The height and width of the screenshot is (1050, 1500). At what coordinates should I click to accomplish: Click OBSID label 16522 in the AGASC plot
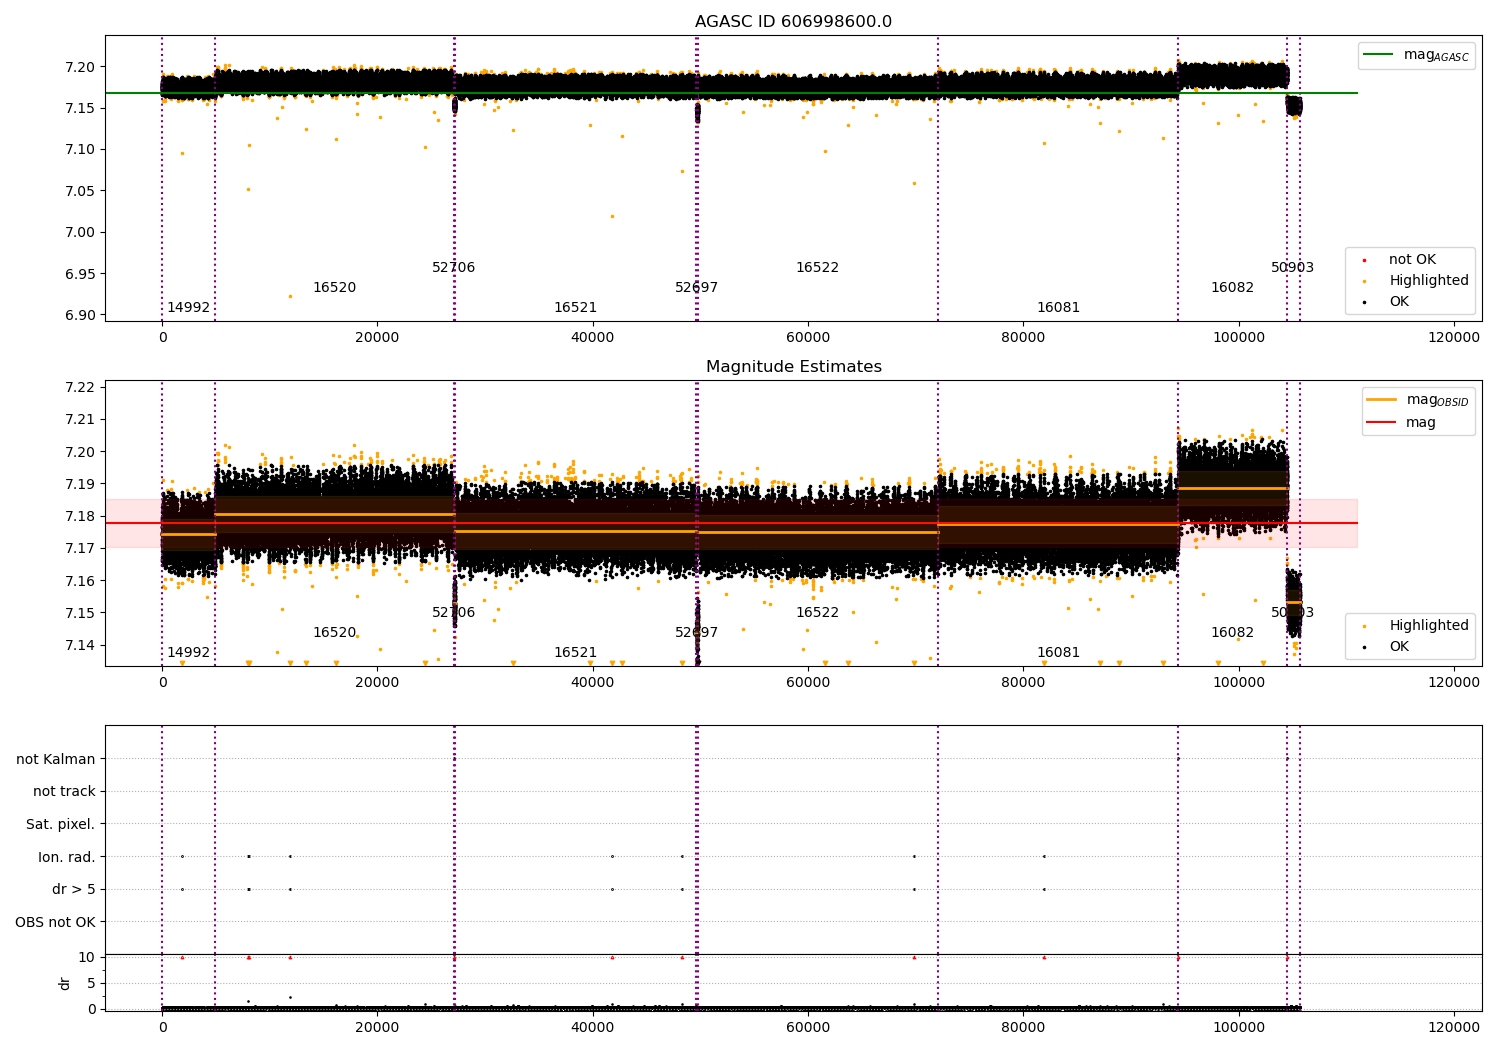817,268
